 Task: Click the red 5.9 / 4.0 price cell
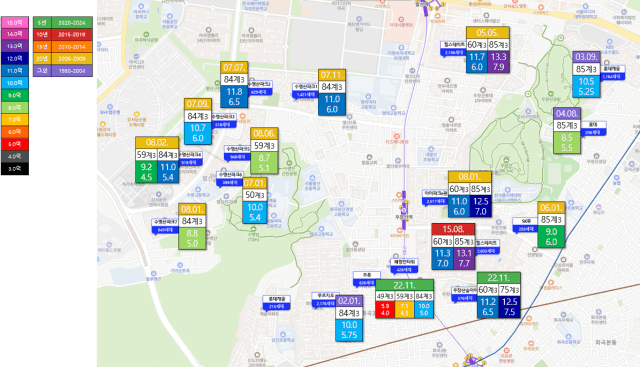tap(385, 310)
